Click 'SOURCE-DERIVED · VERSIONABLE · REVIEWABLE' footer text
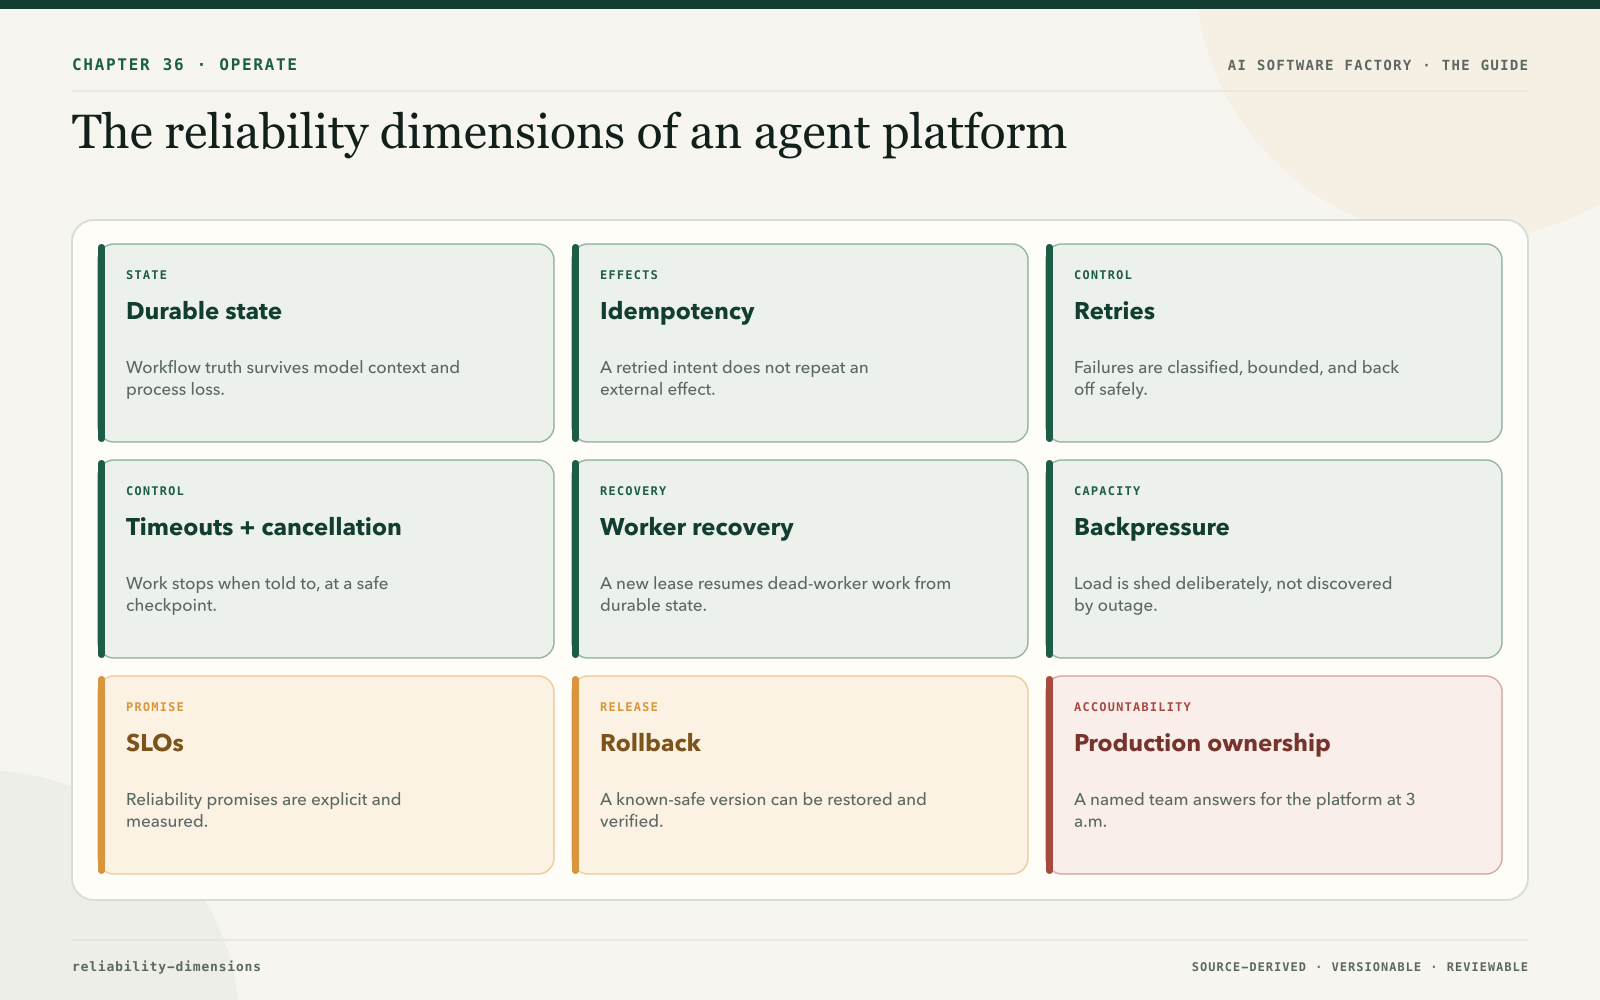 pos(1360,967)
